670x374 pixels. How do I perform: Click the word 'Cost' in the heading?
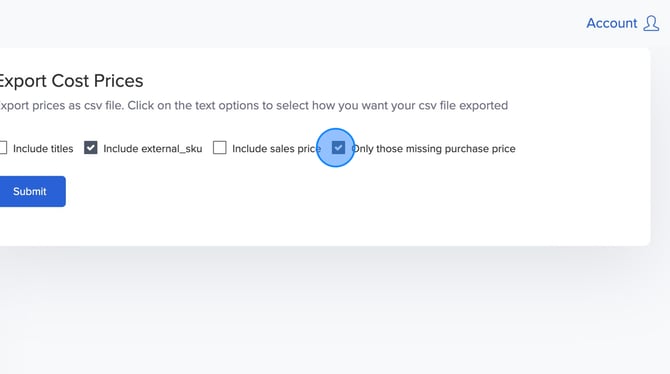71,81
